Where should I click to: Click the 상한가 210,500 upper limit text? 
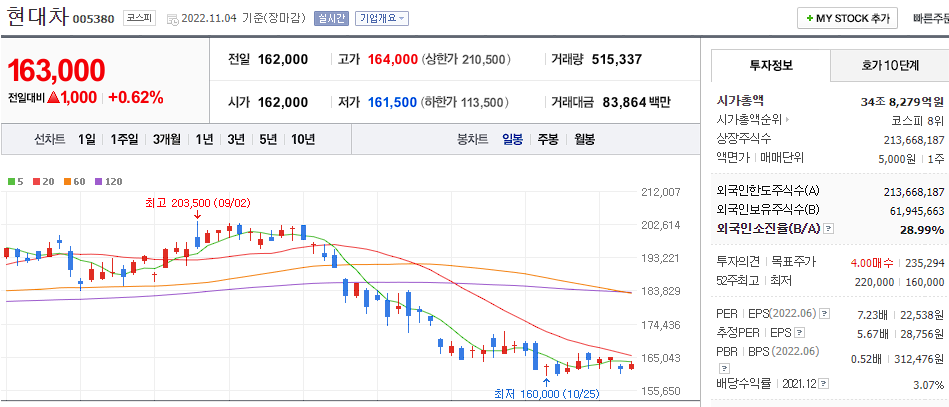[x=466, y=59]
